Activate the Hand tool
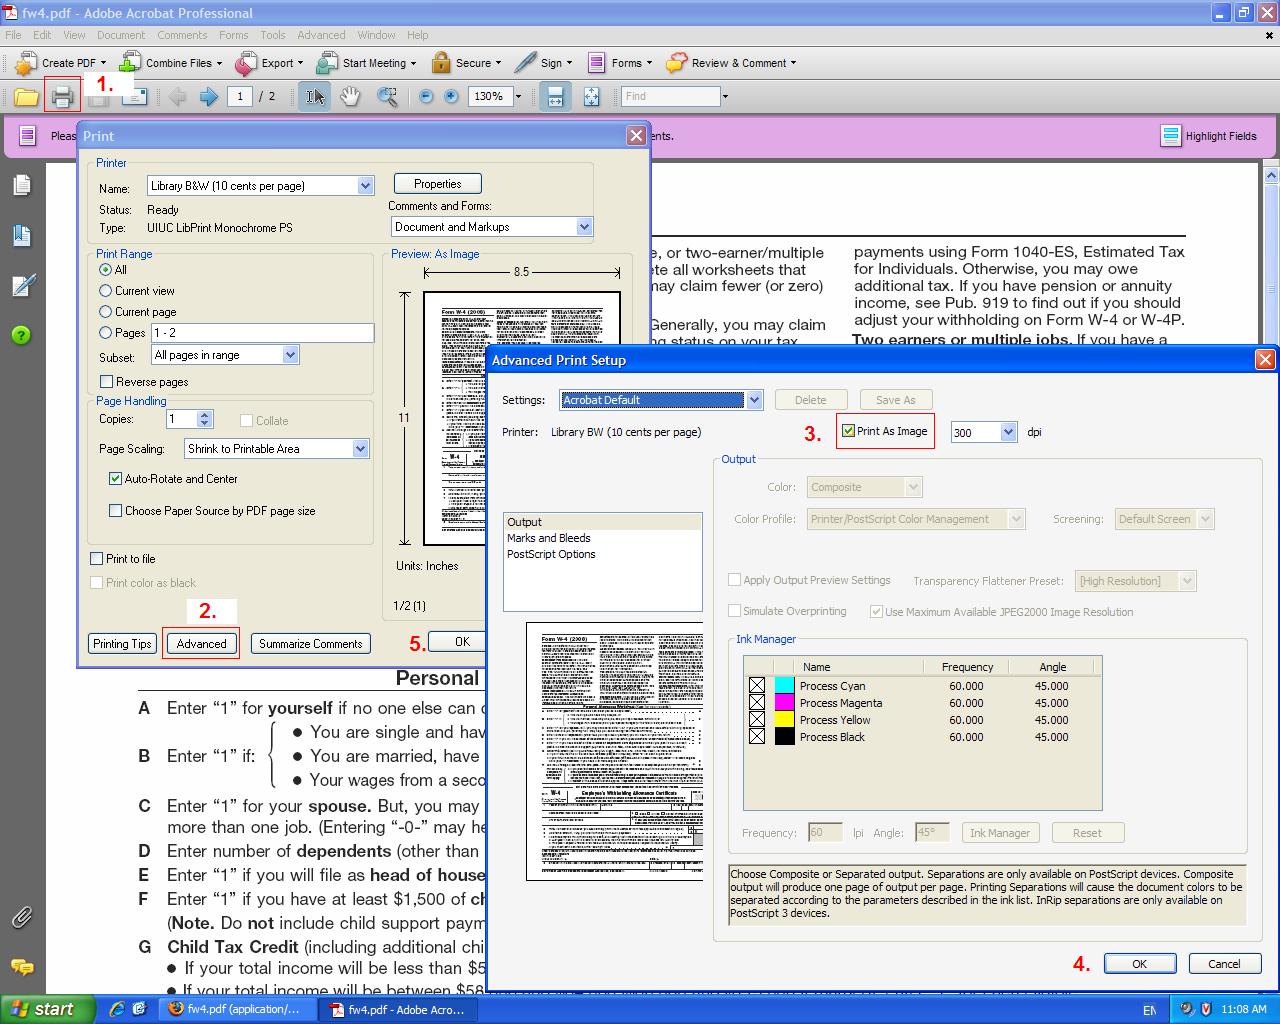Screen dimensions: 1280x1024 (350, 97)
